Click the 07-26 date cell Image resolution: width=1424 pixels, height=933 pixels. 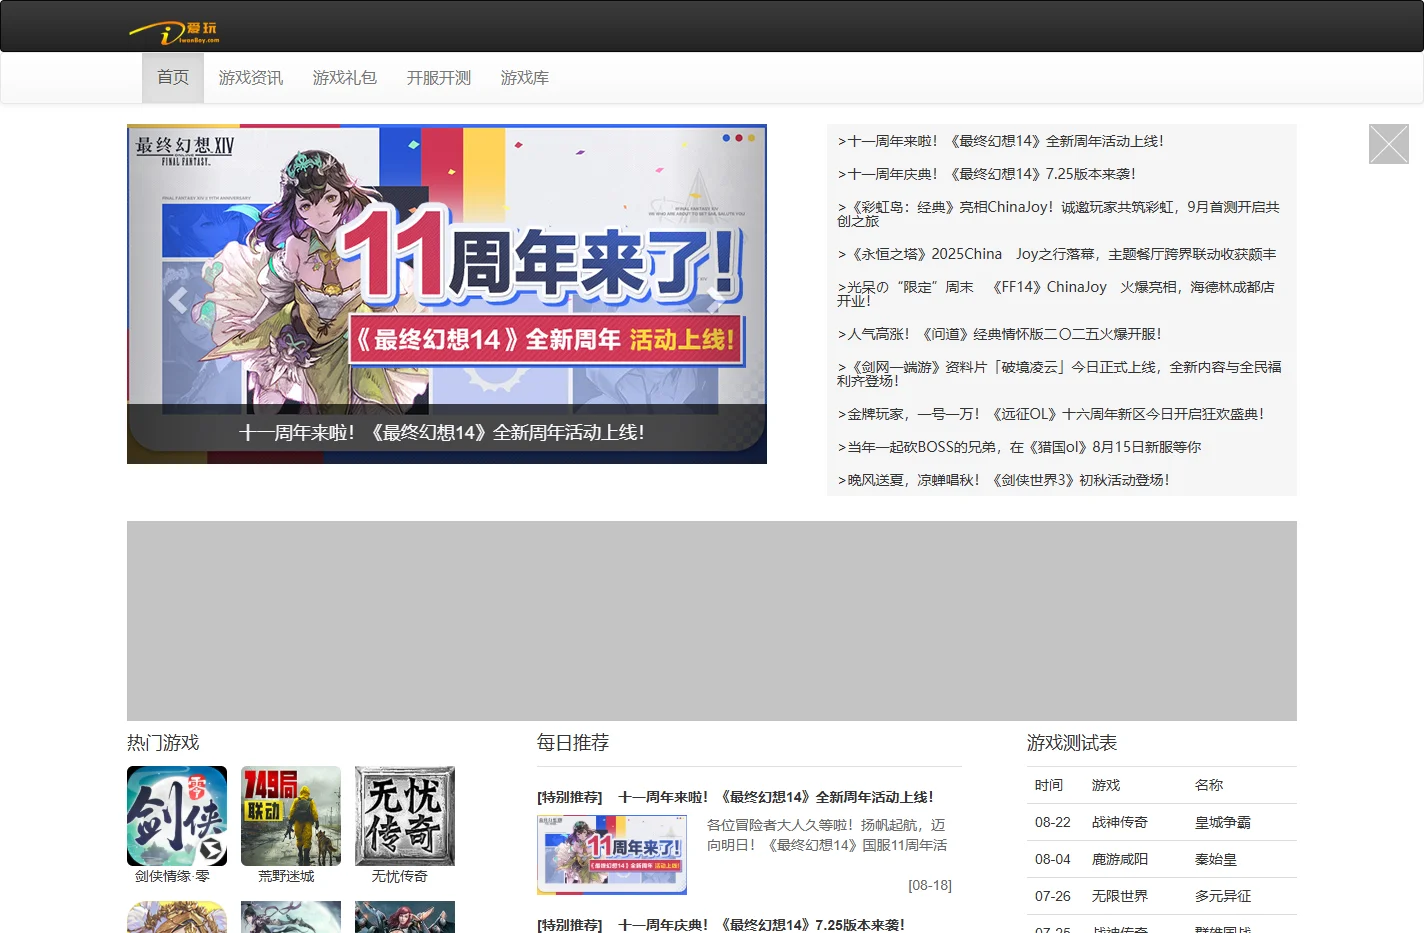(1053, 896)
